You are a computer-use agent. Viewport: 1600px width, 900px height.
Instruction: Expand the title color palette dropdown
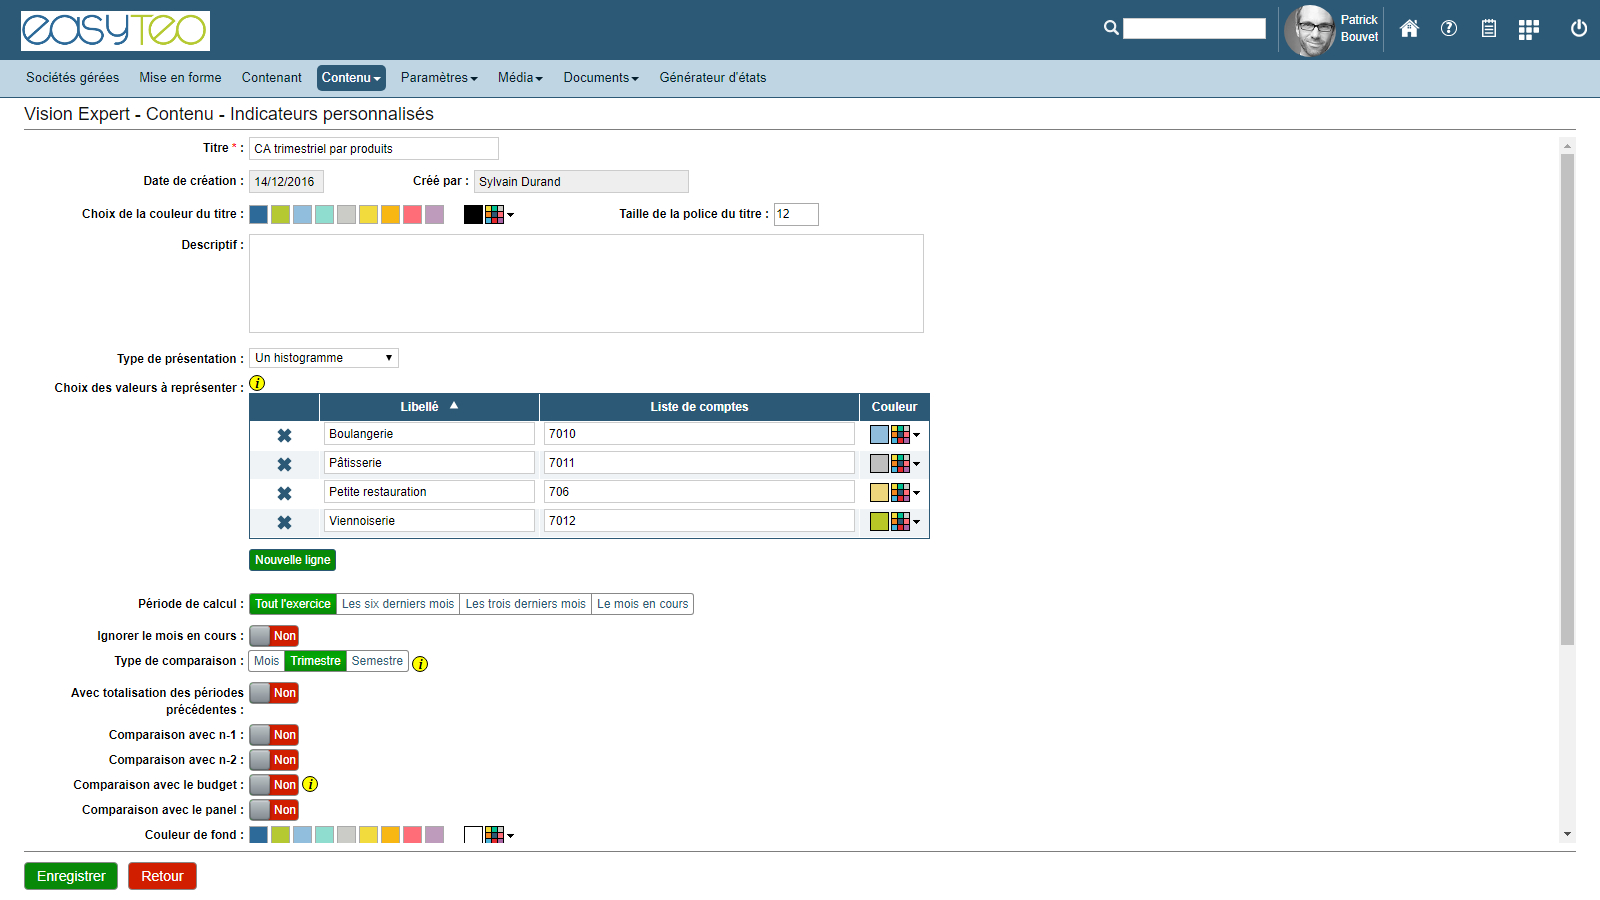click(500, 215)
